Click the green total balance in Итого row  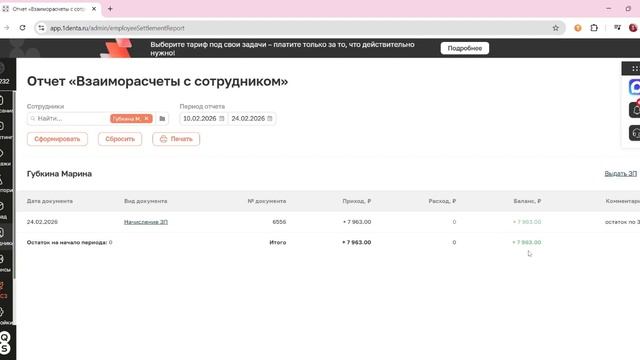[x=527, y=242]
